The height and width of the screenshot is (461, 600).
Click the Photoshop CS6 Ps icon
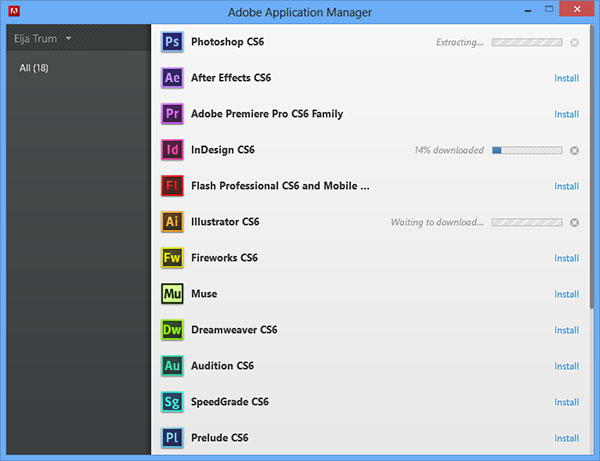(x=172, y=42)
